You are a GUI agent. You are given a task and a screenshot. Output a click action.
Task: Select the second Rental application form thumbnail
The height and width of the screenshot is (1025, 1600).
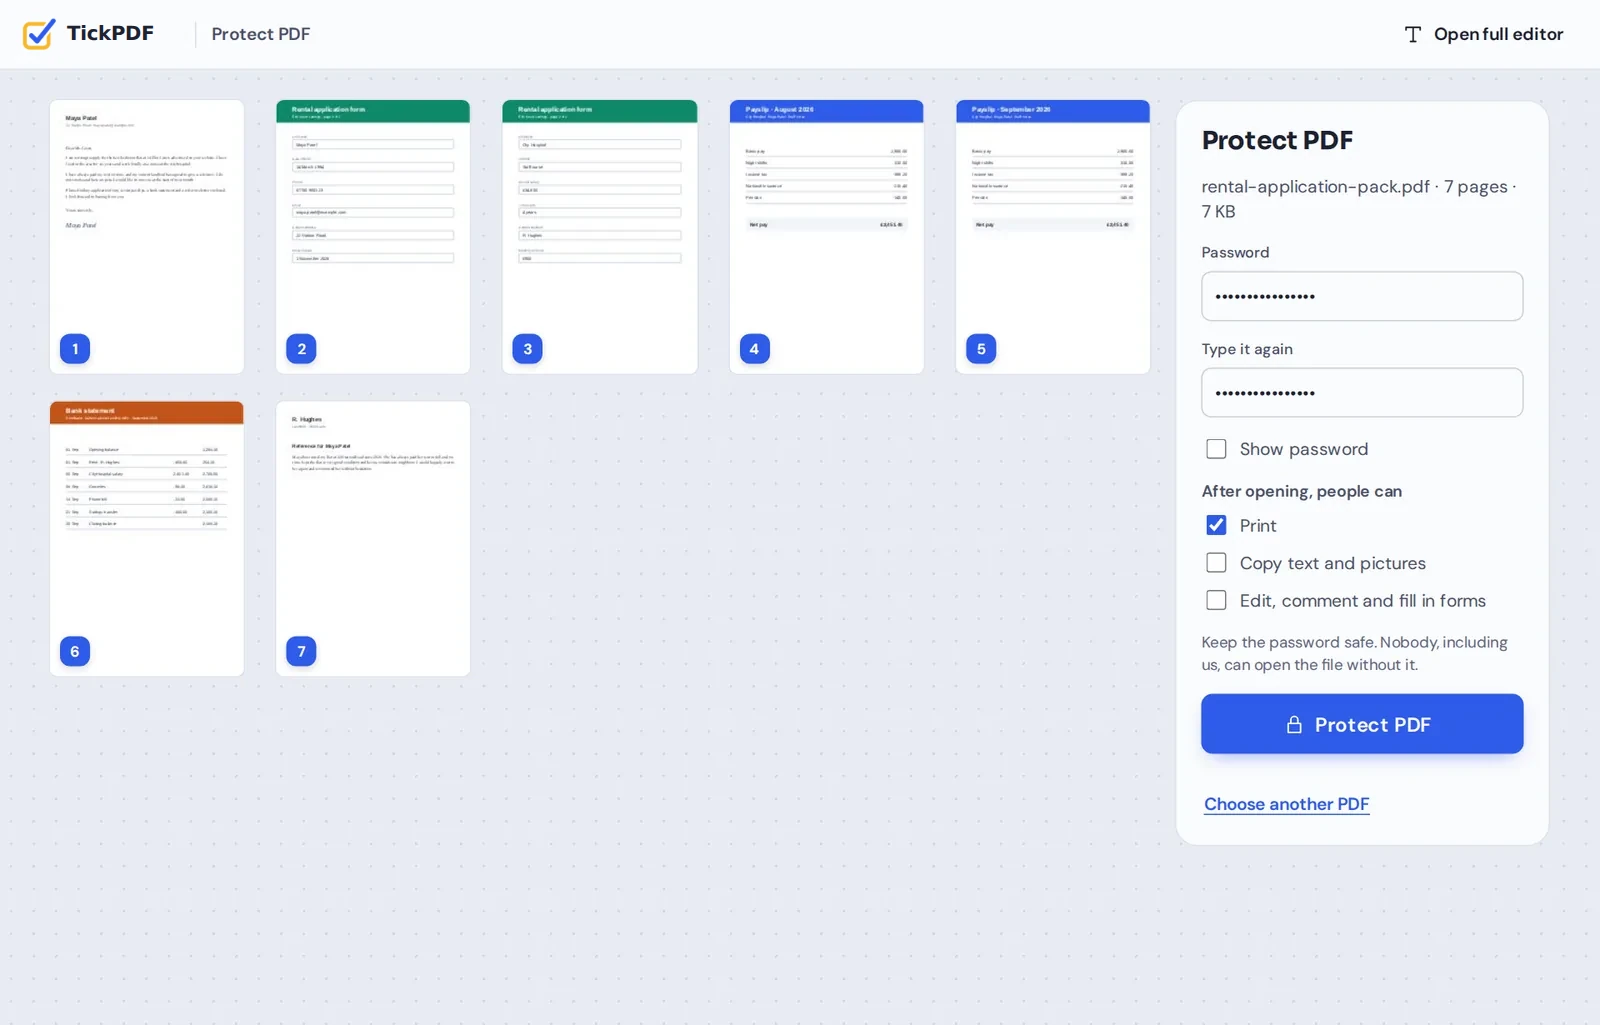click(x=600, y=237)
